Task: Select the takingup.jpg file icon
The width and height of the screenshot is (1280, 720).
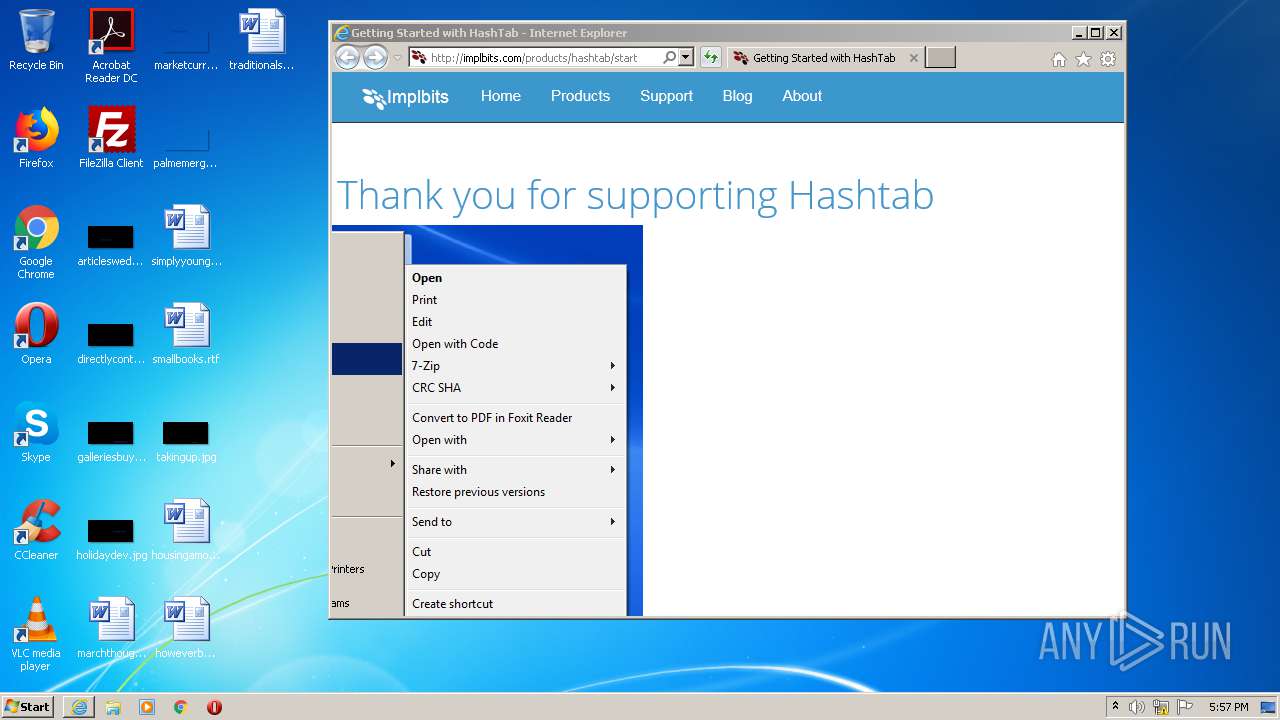Action: [186, 440]
